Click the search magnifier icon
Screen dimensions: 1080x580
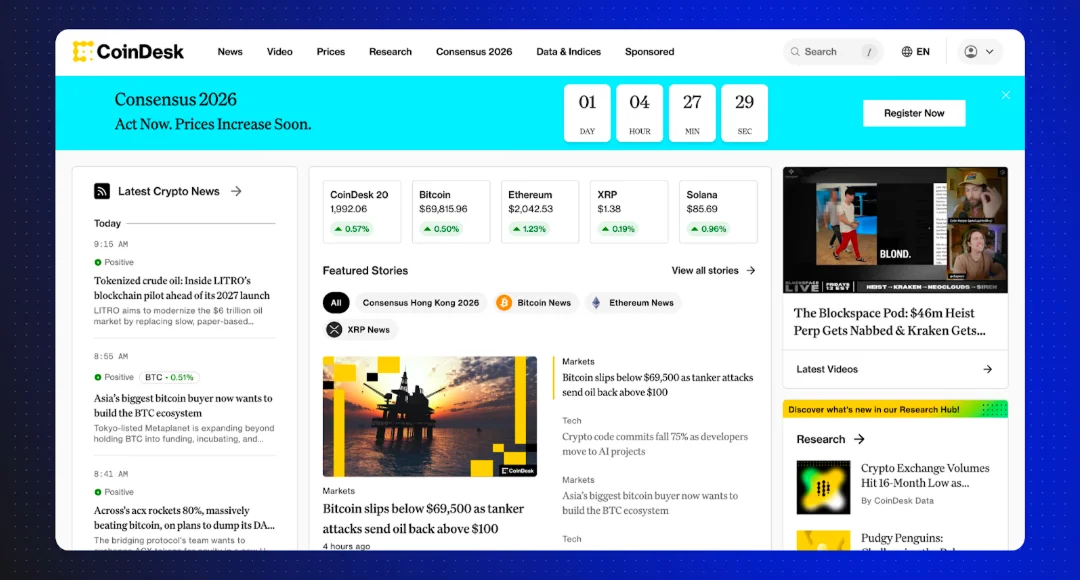click(795, 52)
